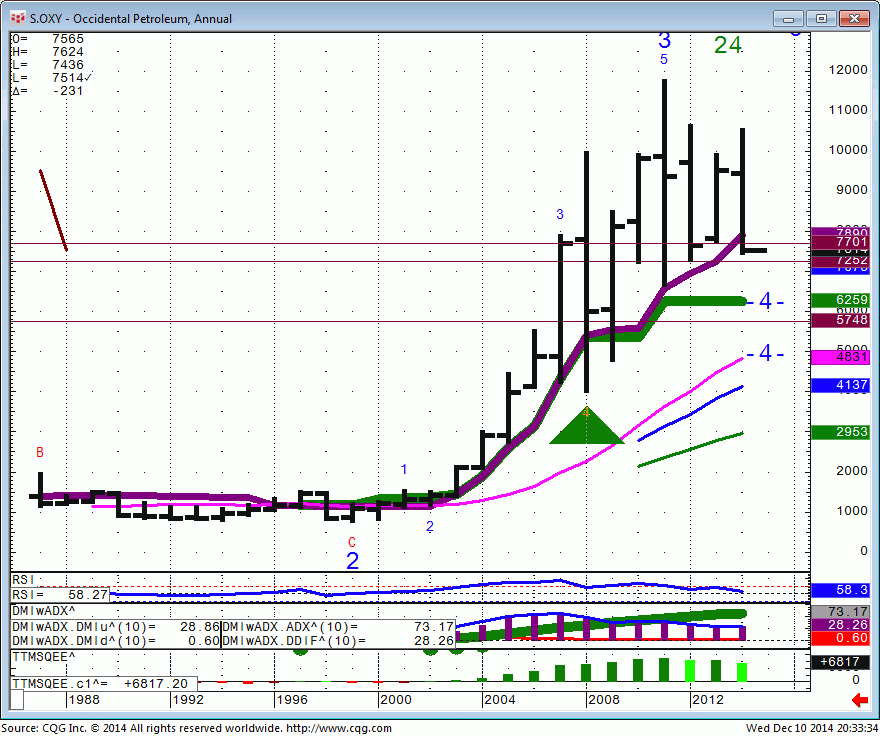Click the 28.26 purple scale tag
The image size is (880, 736).
840,625
